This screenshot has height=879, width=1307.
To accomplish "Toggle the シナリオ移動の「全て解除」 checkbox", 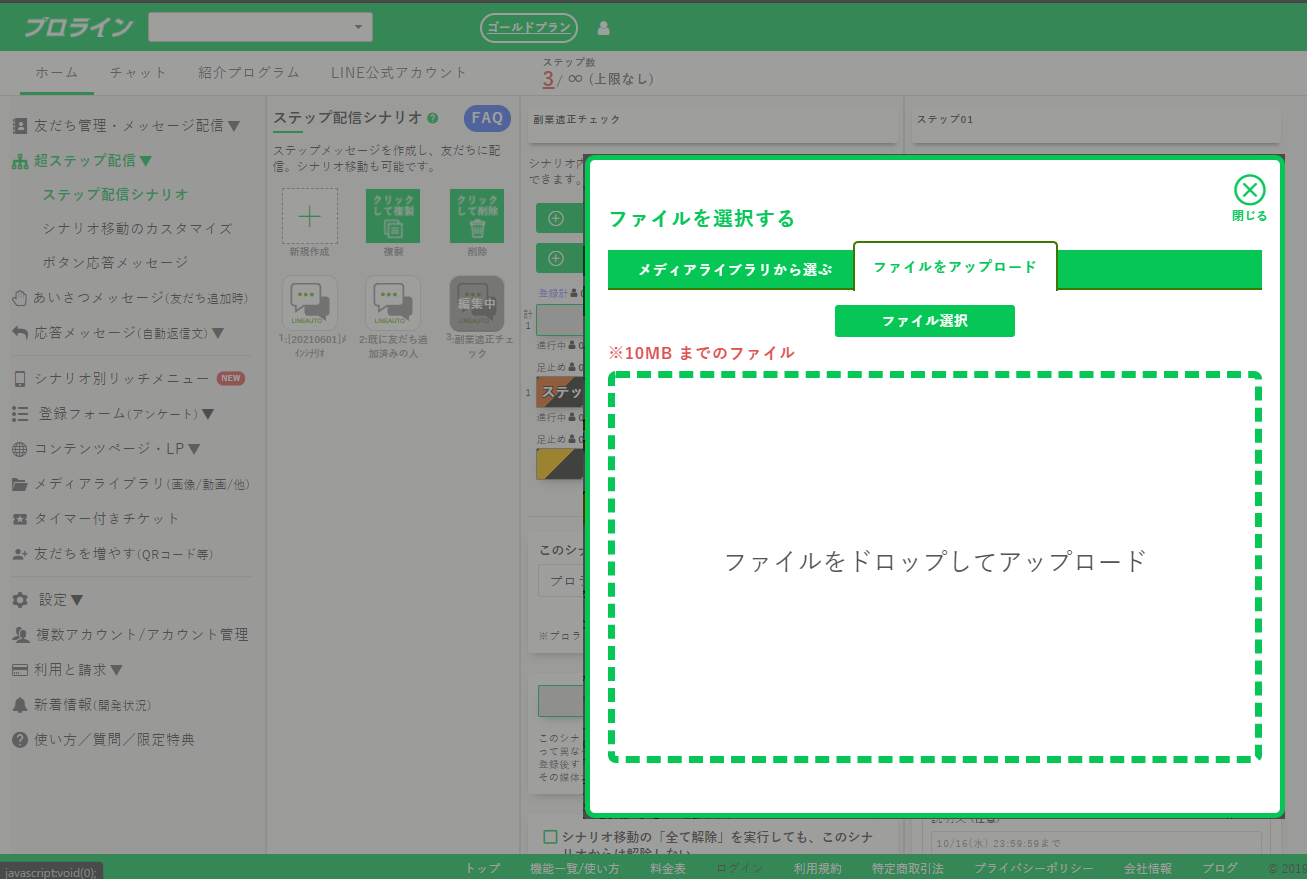I will (x=549, y=837).
